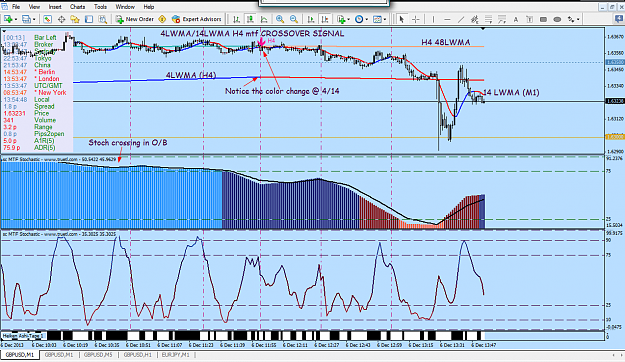The height and width of the screenshot is (362, 625).
Task: Toggle the Expert Advisors button
Action: click(196, 19)
